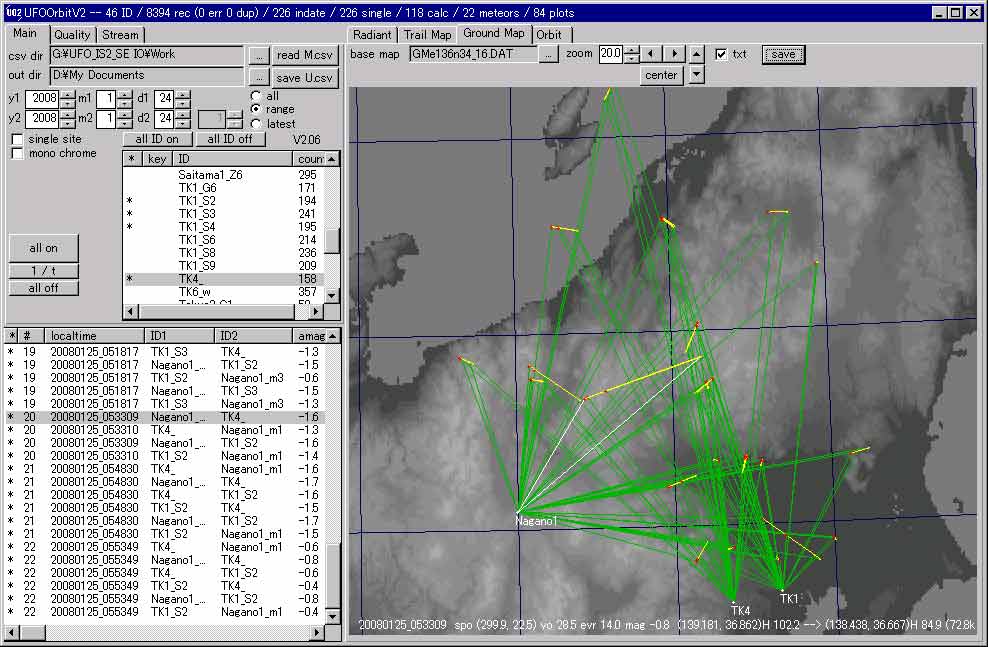Pan the ground map up with arrow button
988x647 pixels.
click(x=697, y=51)
